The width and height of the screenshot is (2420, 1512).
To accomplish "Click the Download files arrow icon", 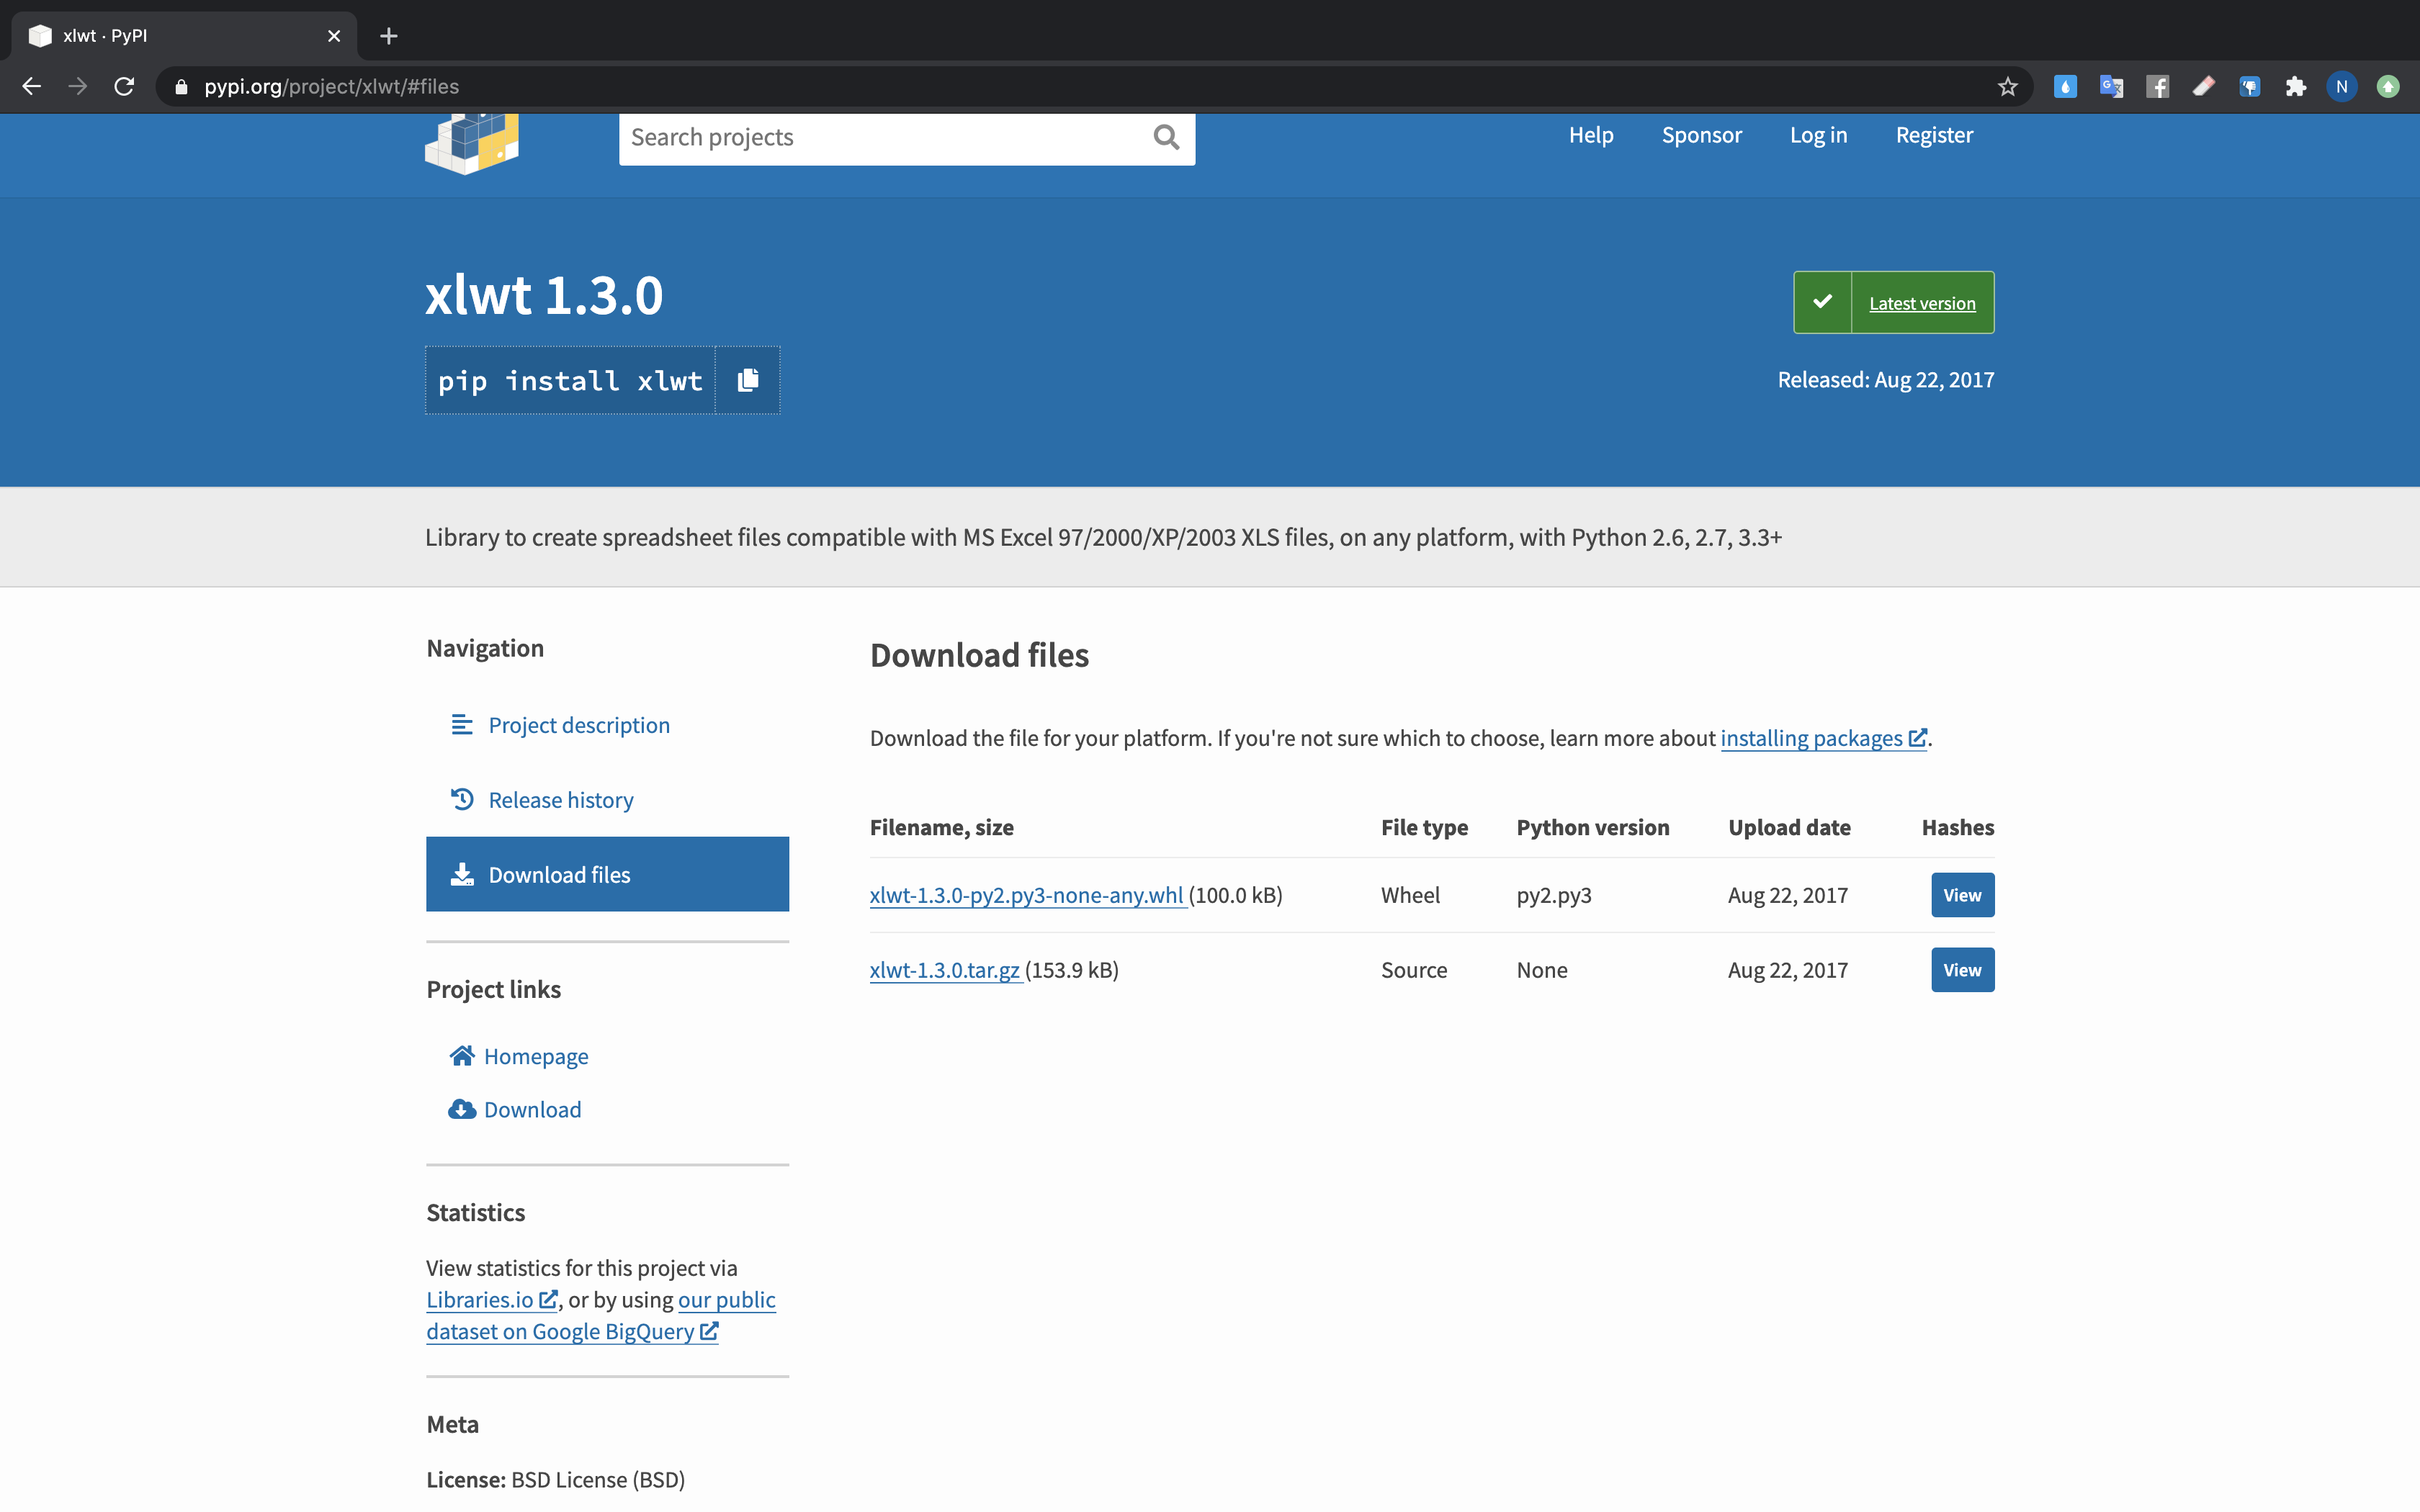I will pyautogui.click(x=461, y=875).
